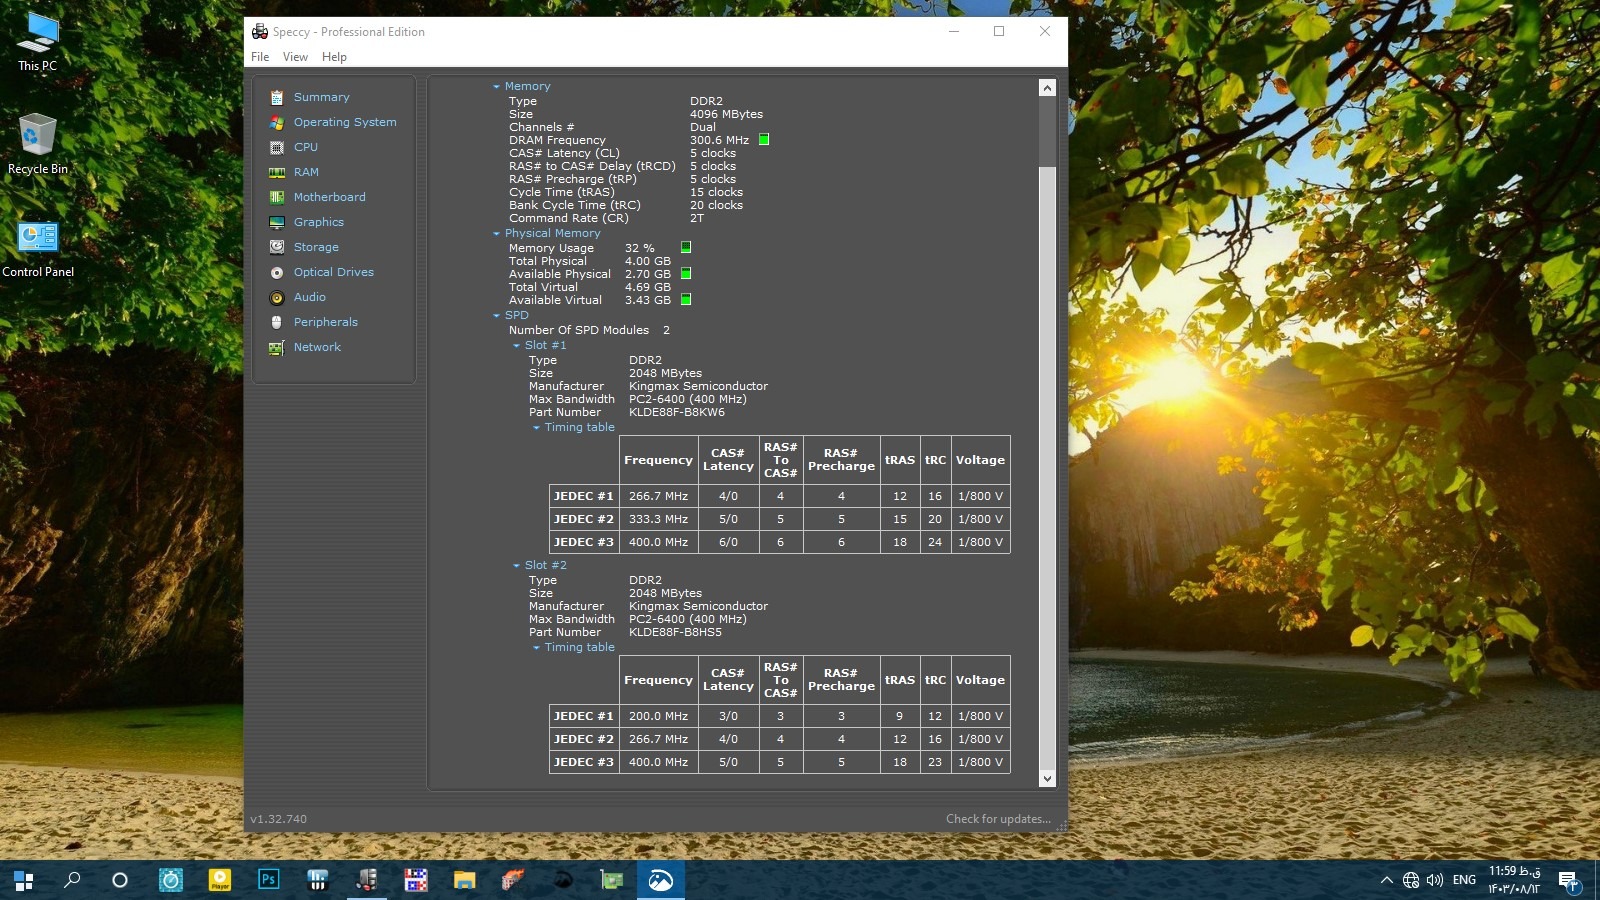Select the Control Panel desktop icon

pos(38,248)
